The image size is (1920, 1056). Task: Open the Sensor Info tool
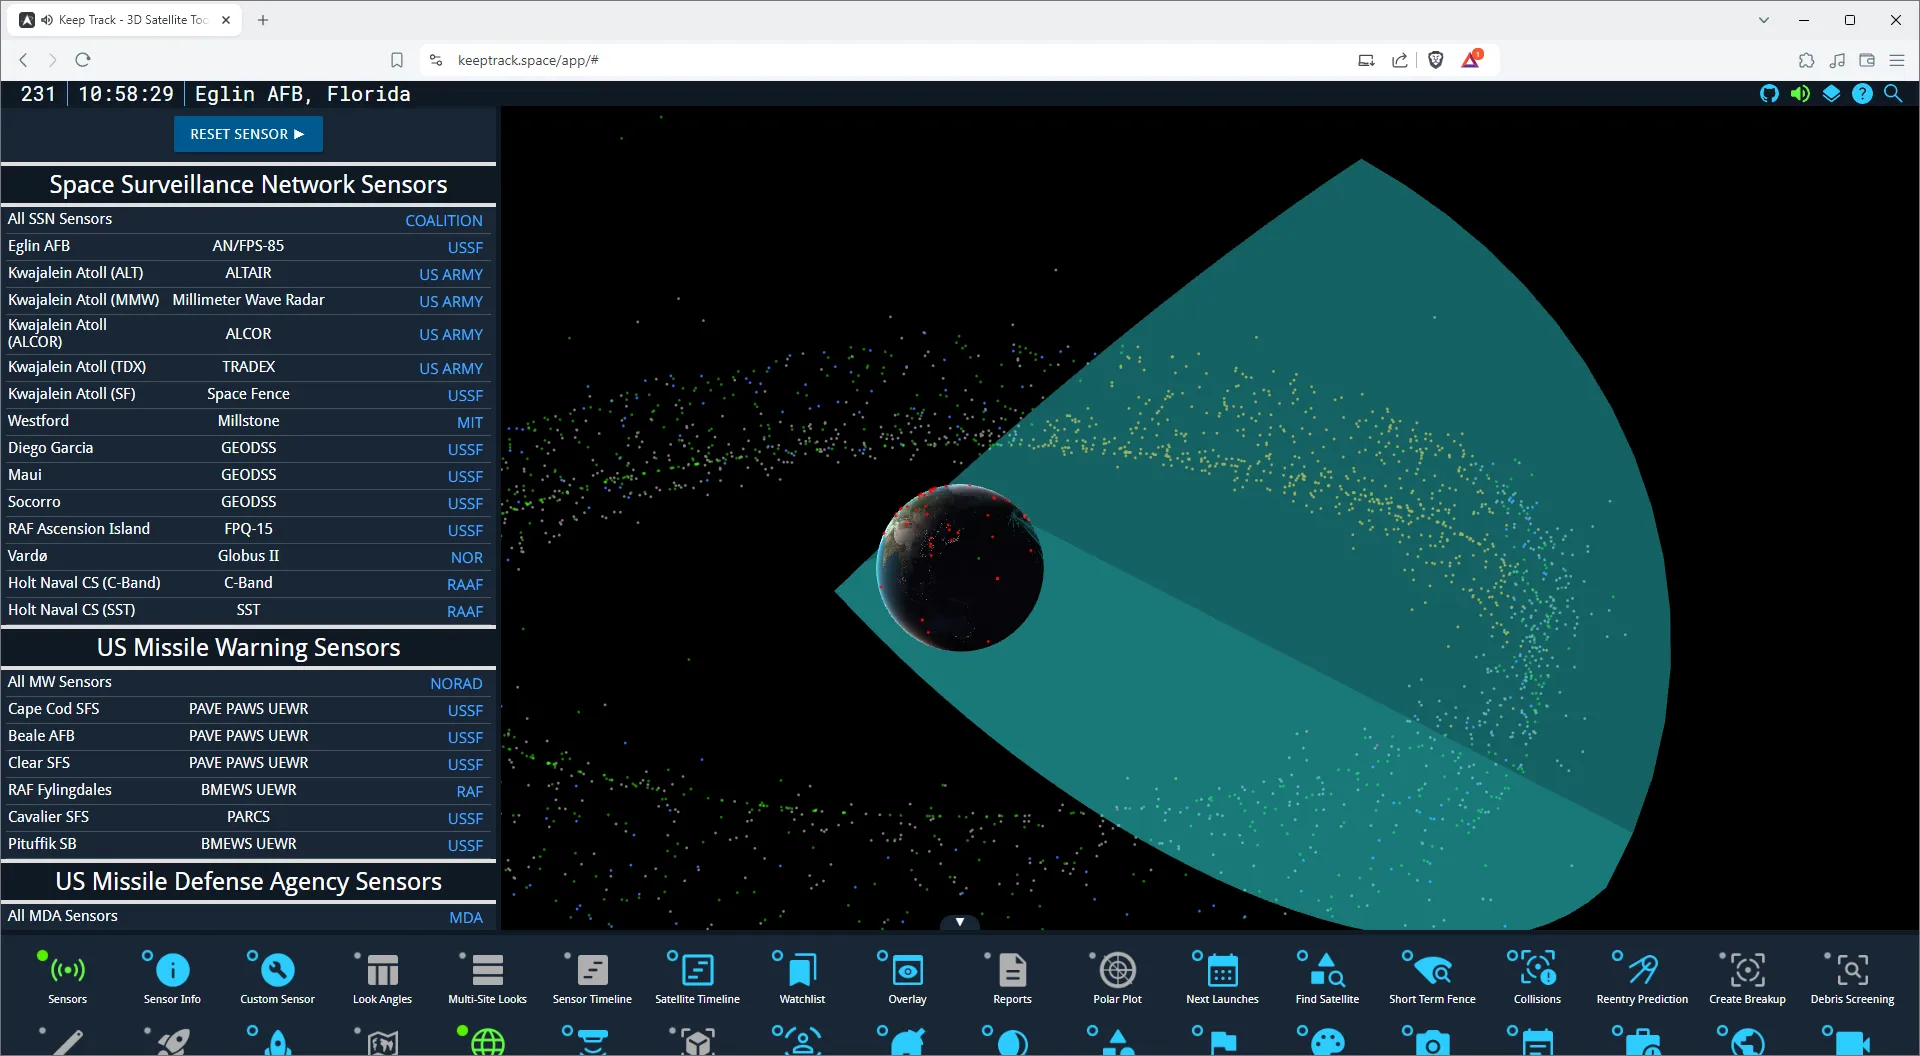point(172,977)
